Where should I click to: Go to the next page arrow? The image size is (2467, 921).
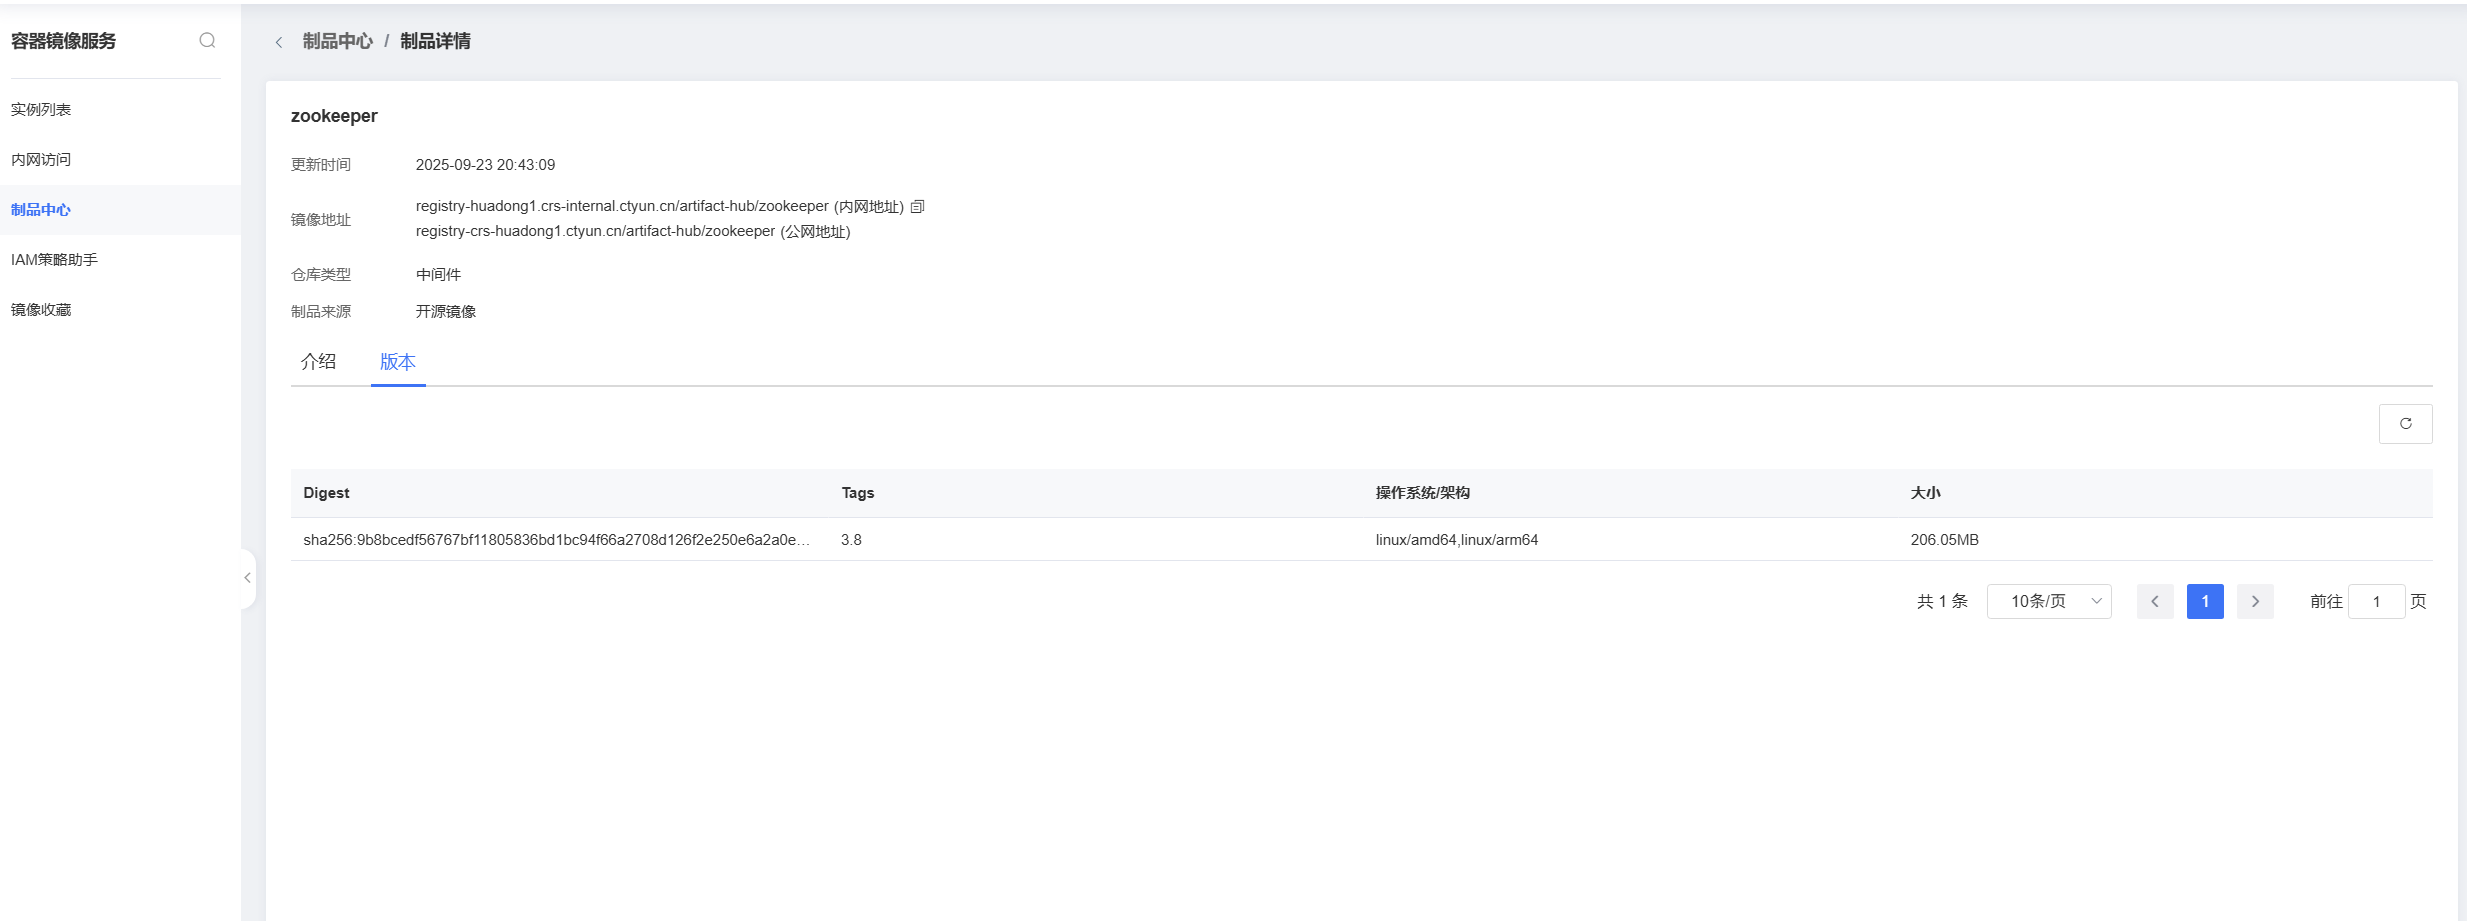pyautogui.click(x=2255, y=601)
